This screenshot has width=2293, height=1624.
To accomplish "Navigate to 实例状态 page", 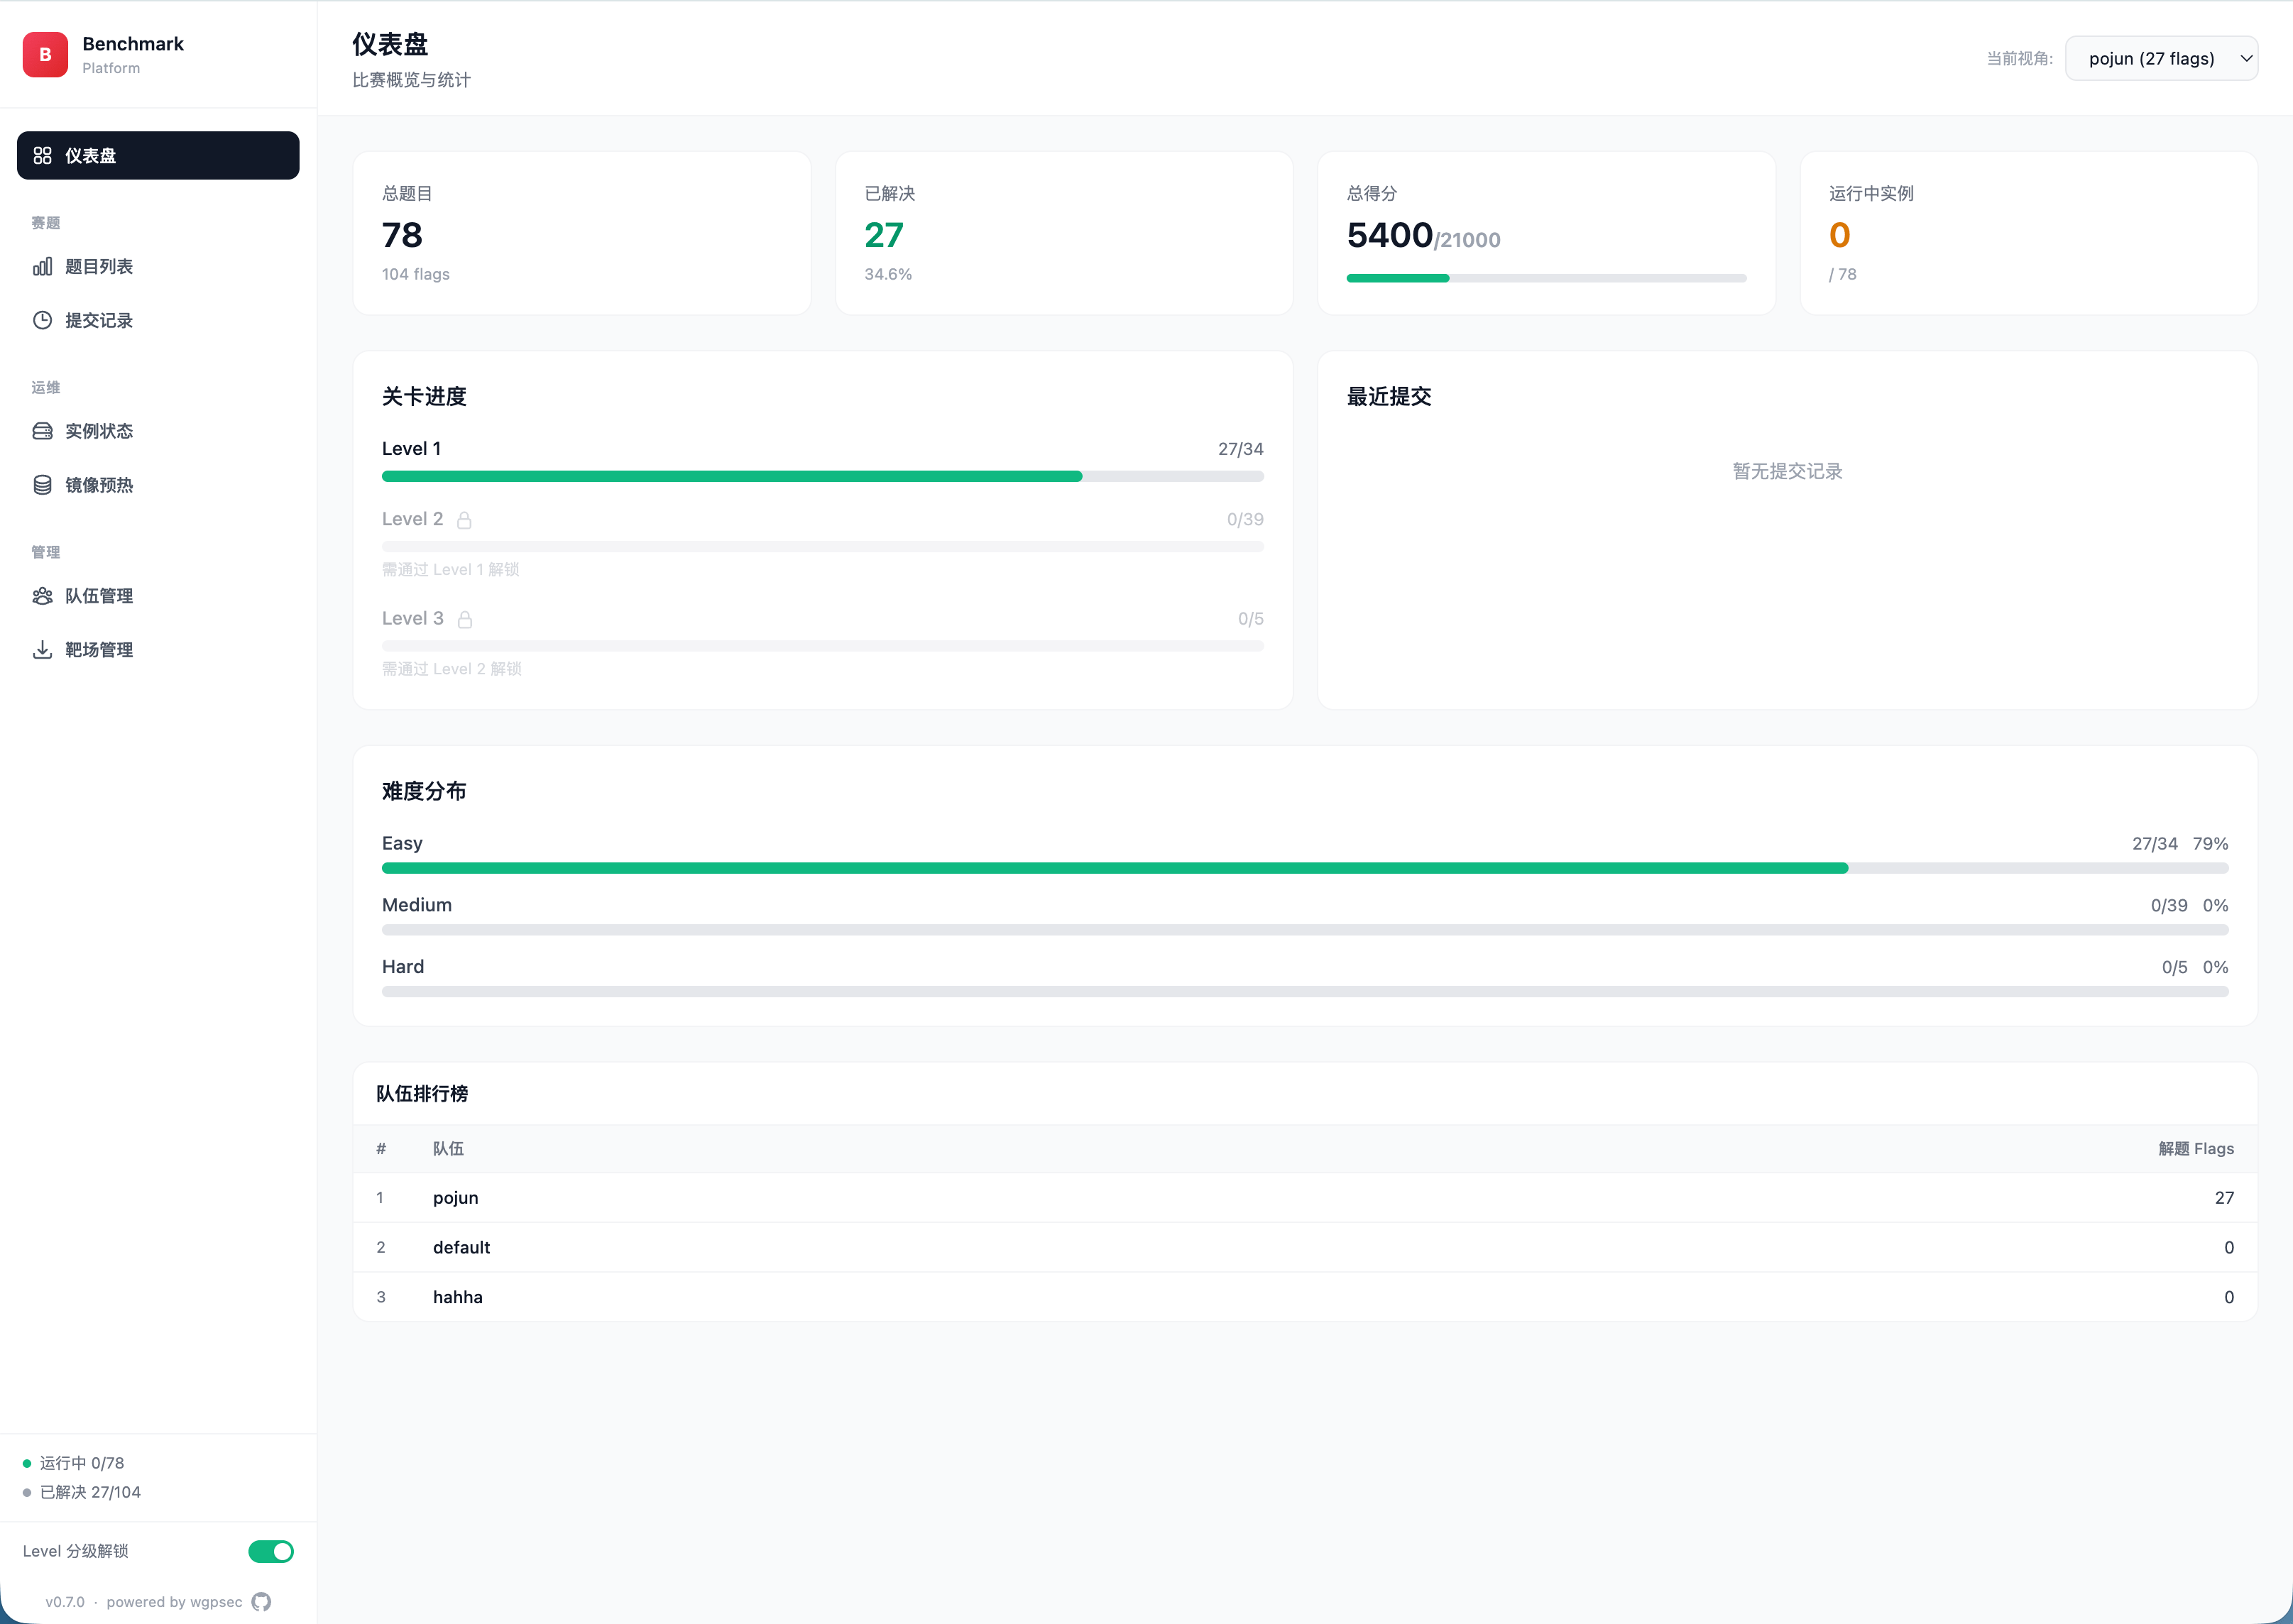I will pos(158,431).
